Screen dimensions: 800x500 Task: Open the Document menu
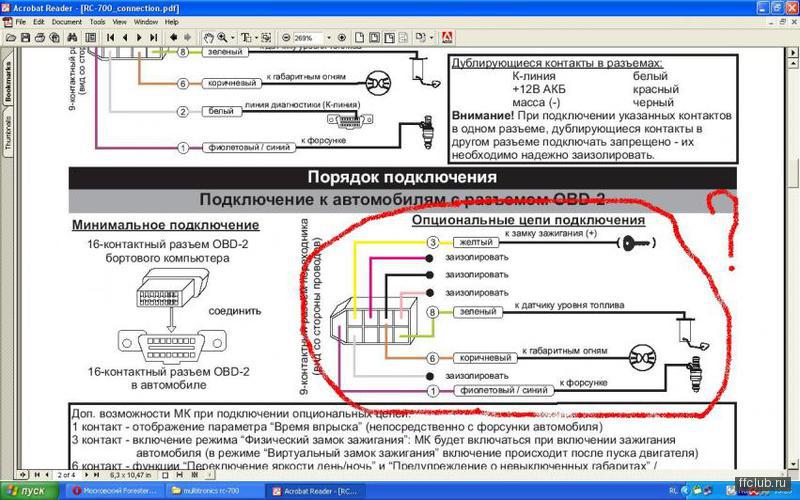tap(67, 22)
